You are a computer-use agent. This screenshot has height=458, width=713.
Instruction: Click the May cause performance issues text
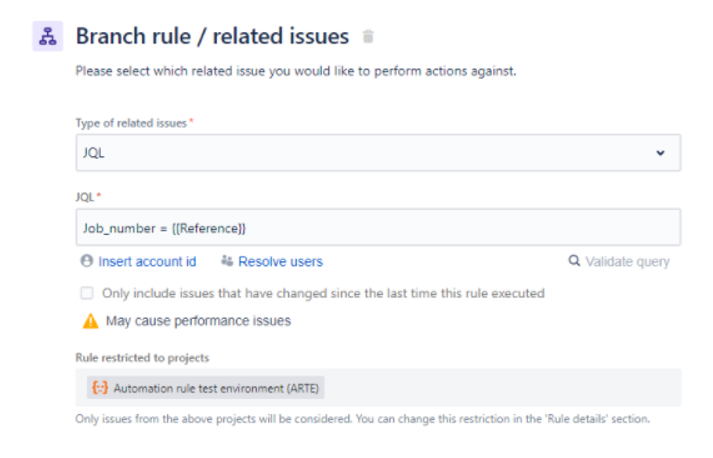point(198,321)
